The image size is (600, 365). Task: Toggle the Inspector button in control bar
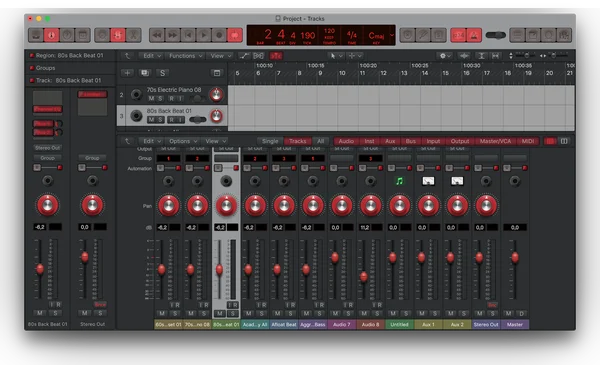(x=51, y=35)
